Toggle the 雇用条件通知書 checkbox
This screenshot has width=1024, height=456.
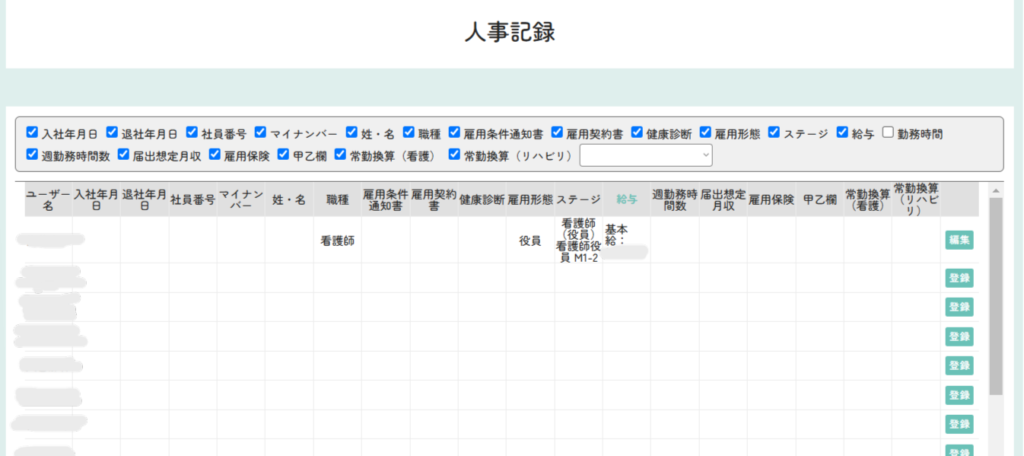click(455, 133)
